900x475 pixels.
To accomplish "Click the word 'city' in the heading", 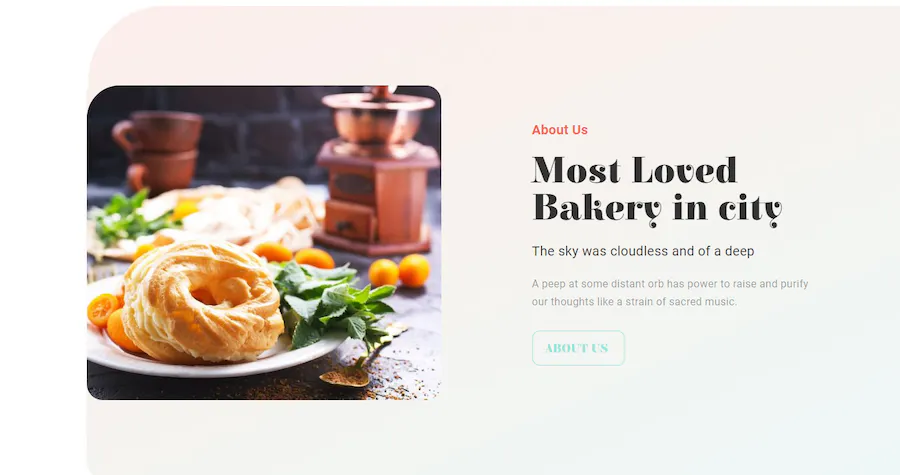I will tap(751, 210).
